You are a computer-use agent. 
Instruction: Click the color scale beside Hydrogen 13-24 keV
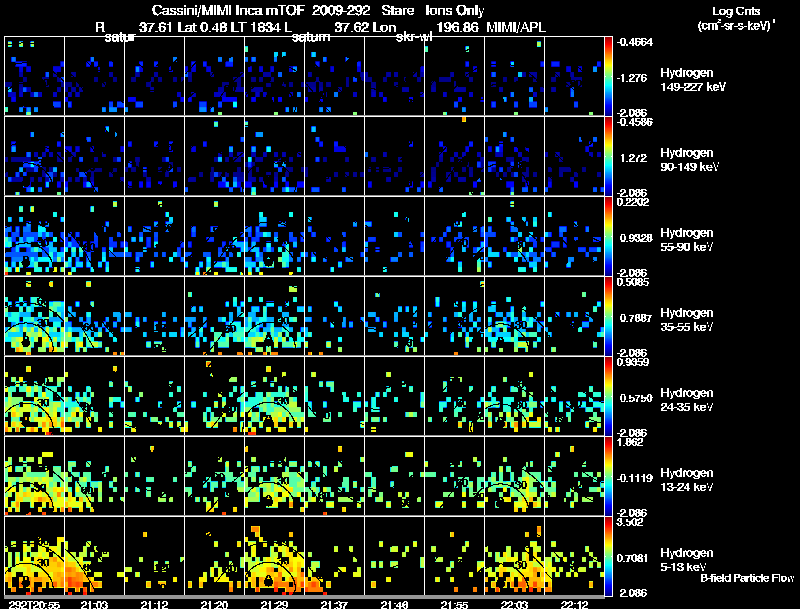click(608, 476)
